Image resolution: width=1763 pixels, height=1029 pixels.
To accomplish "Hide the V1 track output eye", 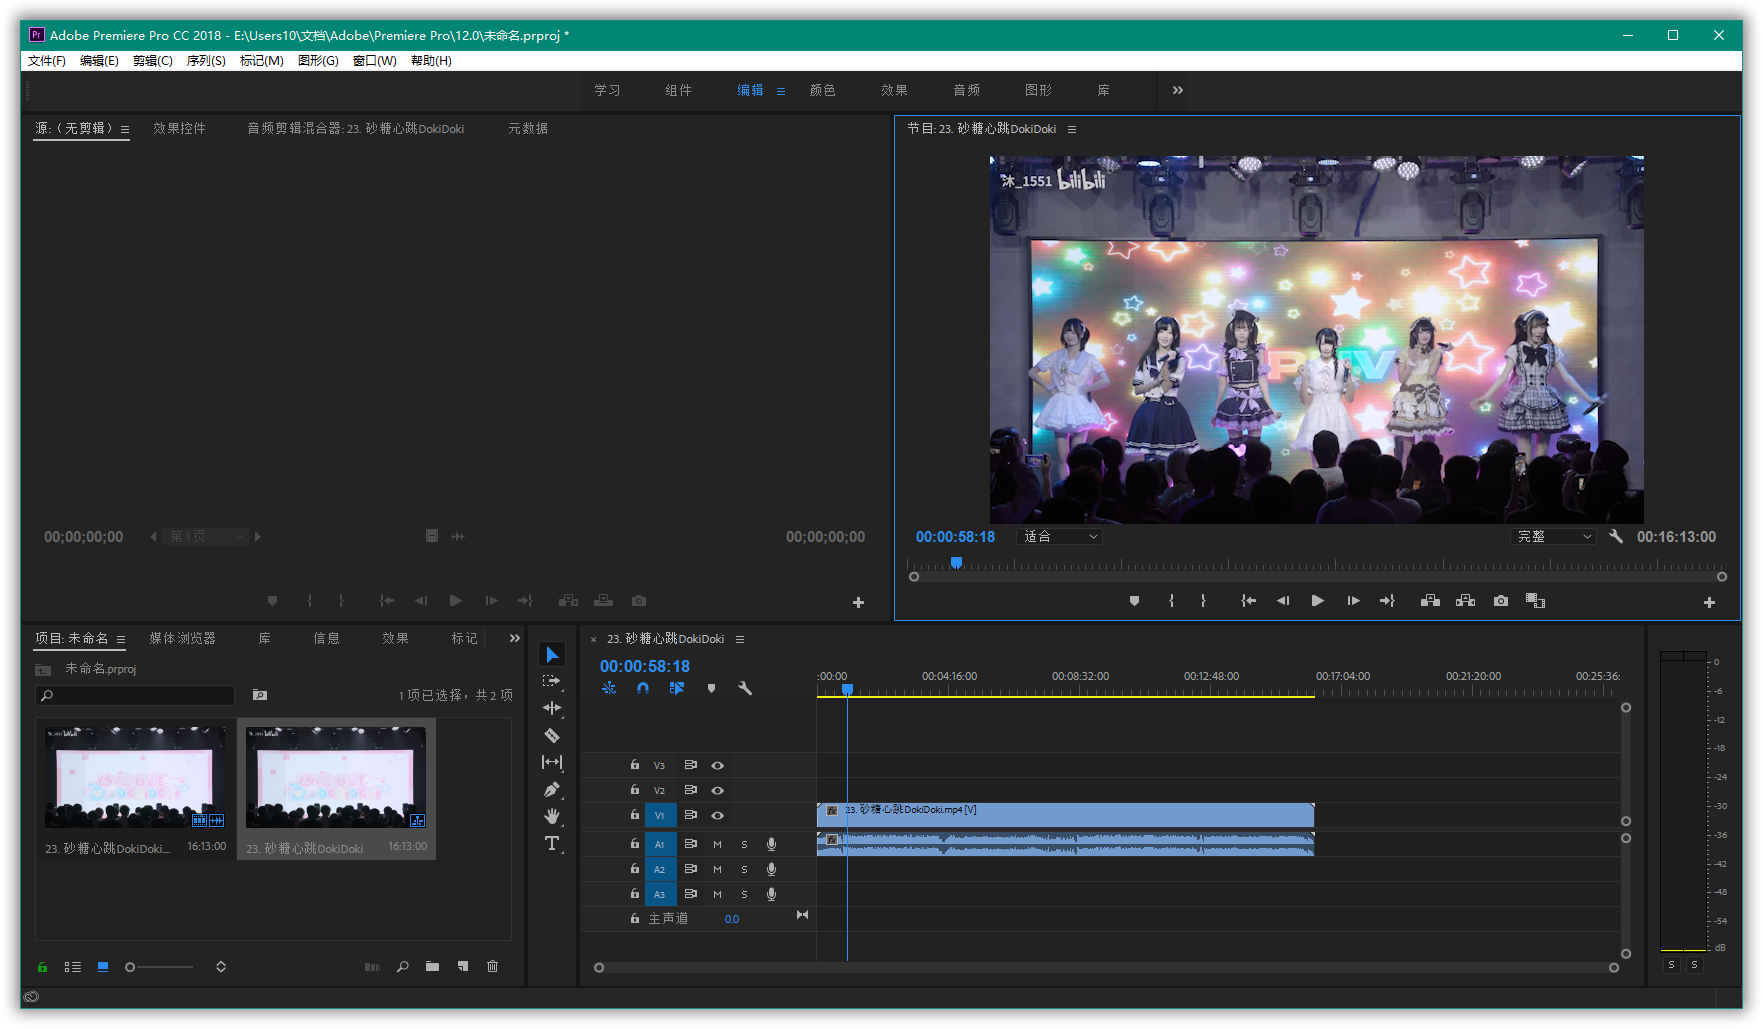I will click(x=717, y=816).
